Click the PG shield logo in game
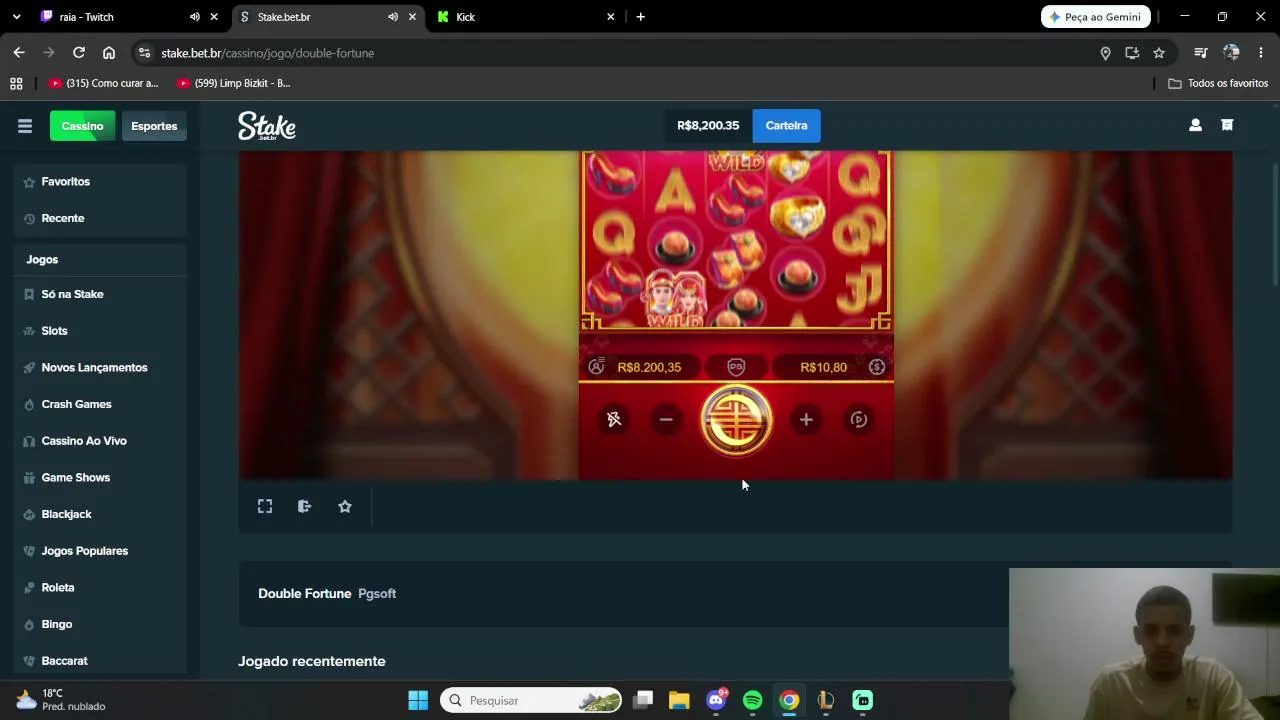This screenshot has width=1280, height=720. tap(736, 367)
